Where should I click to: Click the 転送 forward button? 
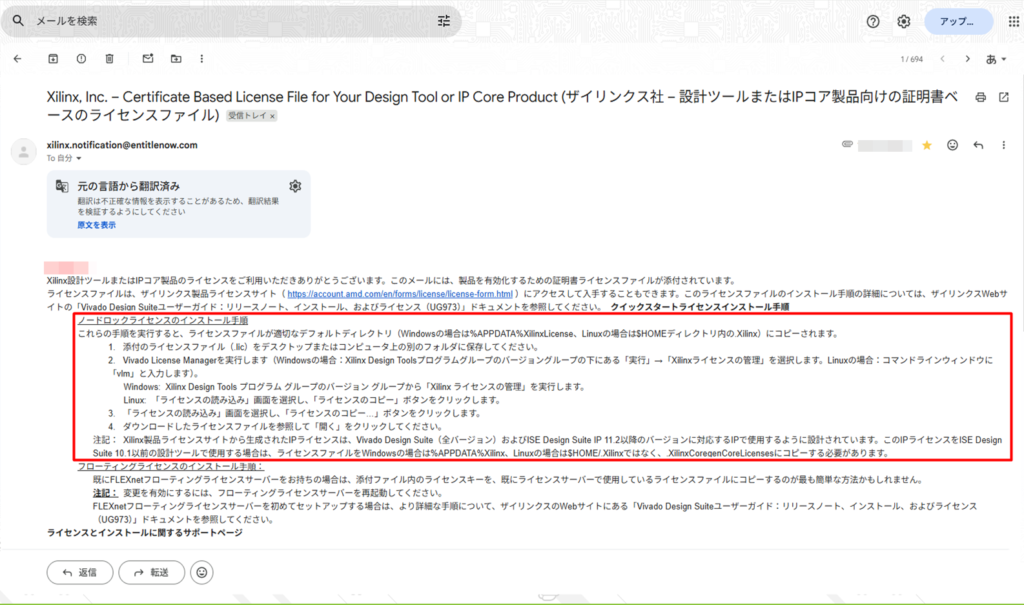pos(152,572)
